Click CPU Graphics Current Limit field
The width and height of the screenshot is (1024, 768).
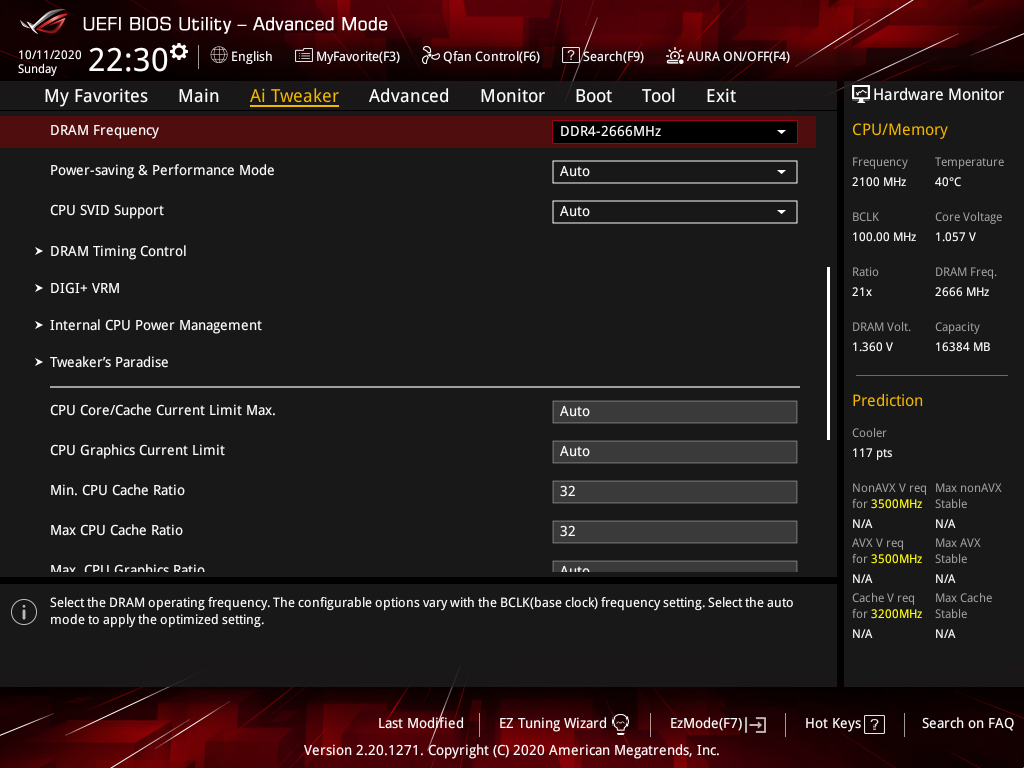[675, 452]
